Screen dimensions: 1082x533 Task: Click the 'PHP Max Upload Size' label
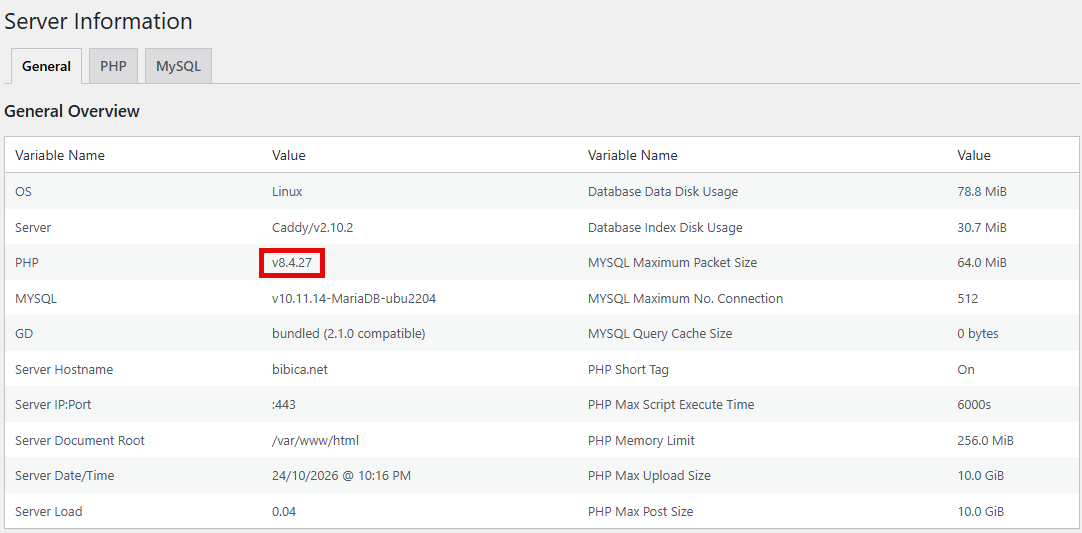click(649, 476)
